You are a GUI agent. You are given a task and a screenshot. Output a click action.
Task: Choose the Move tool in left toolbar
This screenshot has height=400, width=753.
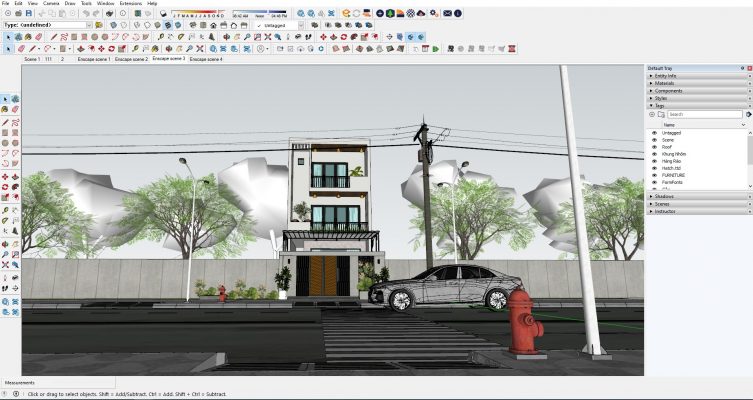pos(5,176)
